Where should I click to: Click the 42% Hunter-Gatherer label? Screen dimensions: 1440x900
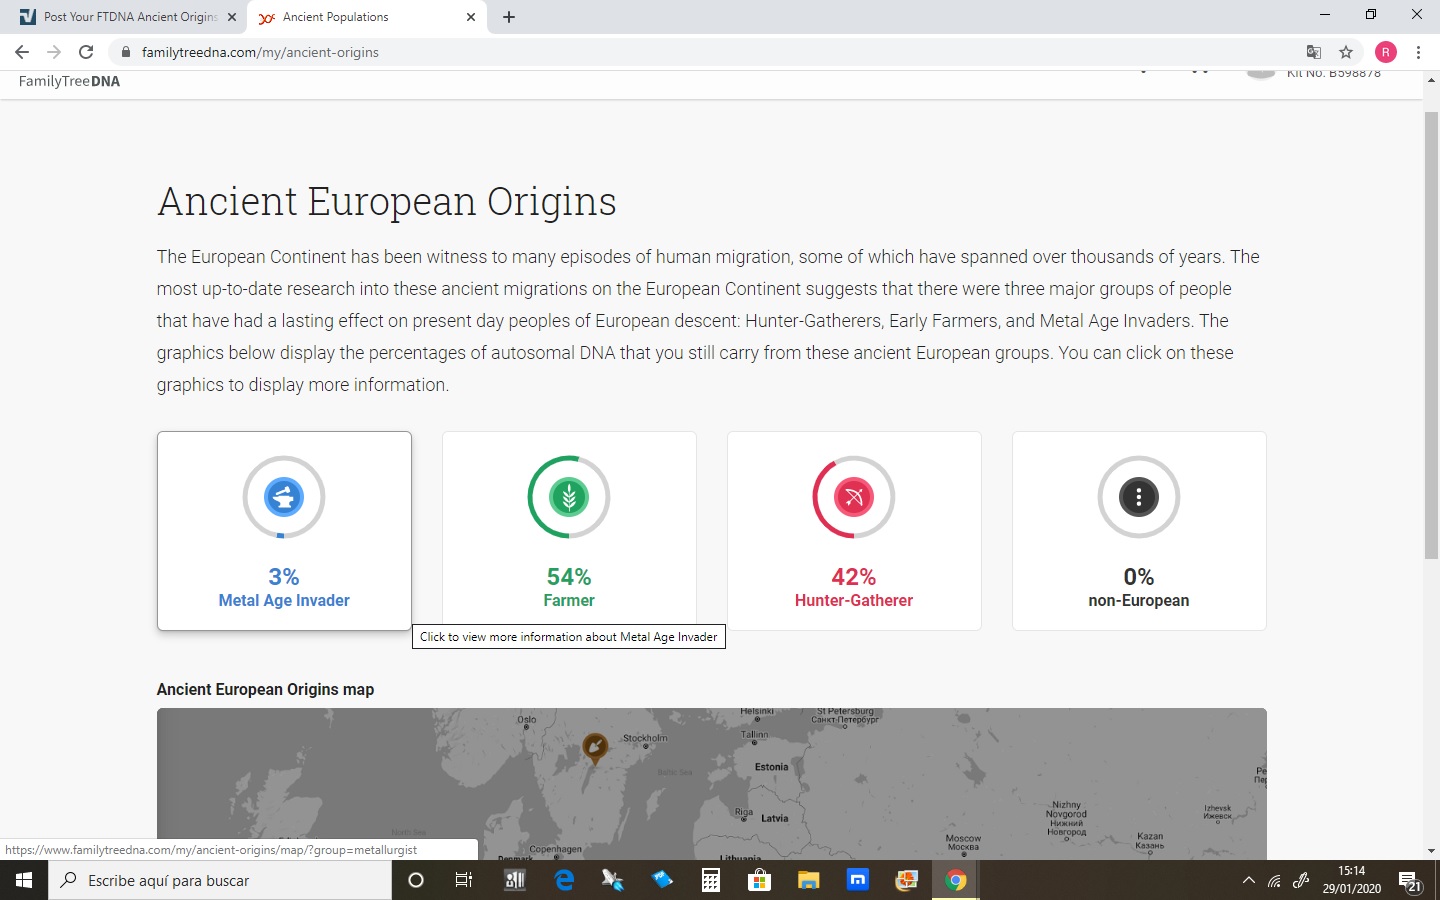pyautogui.click(x=854, y=588)
